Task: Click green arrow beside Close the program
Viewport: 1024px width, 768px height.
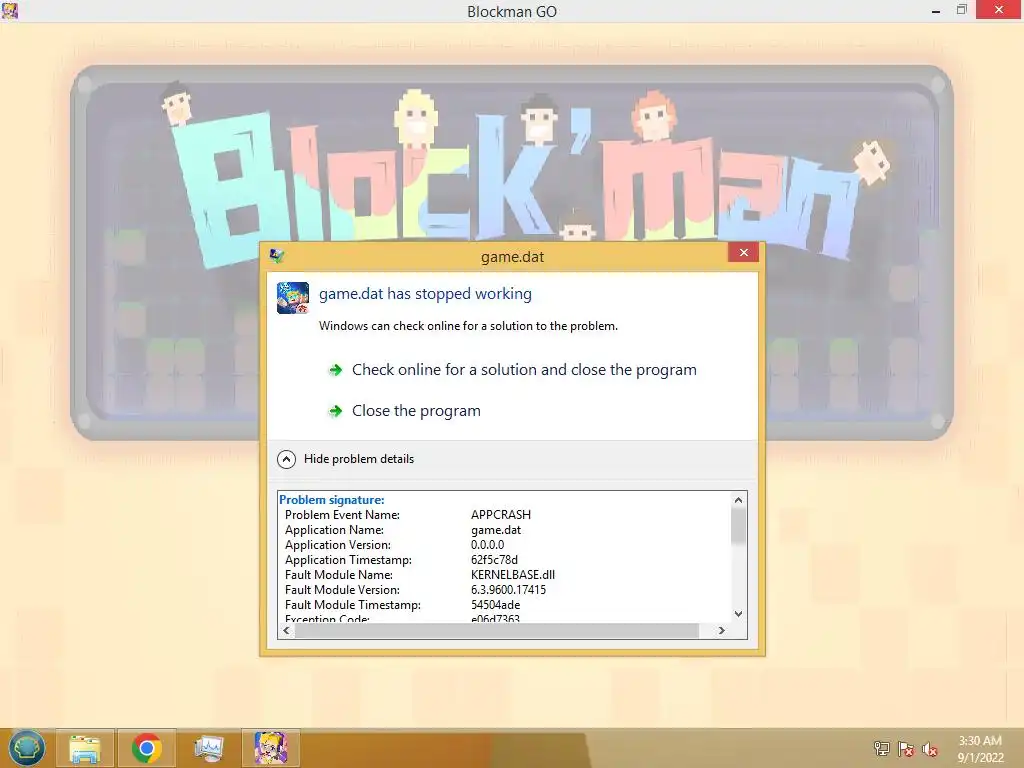Action: point(336,411)
